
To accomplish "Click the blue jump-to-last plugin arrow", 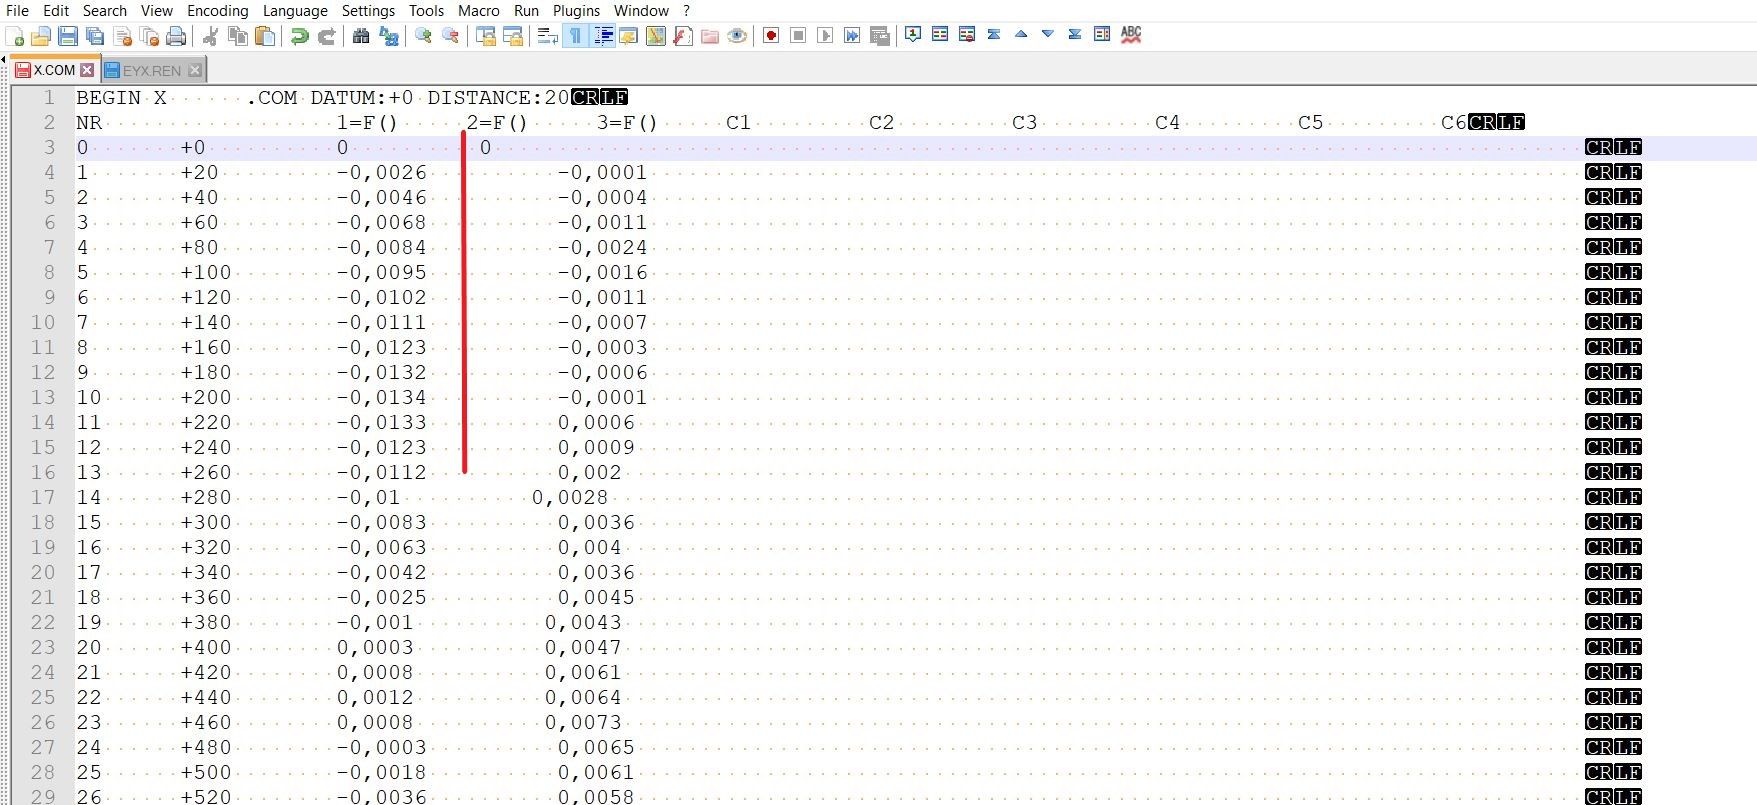I will (x=1075, y=34).
